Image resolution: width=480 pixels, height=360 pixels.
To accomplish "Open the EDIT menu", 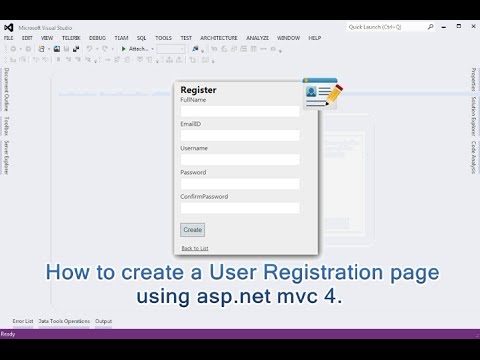I will (x=27, y=38).
